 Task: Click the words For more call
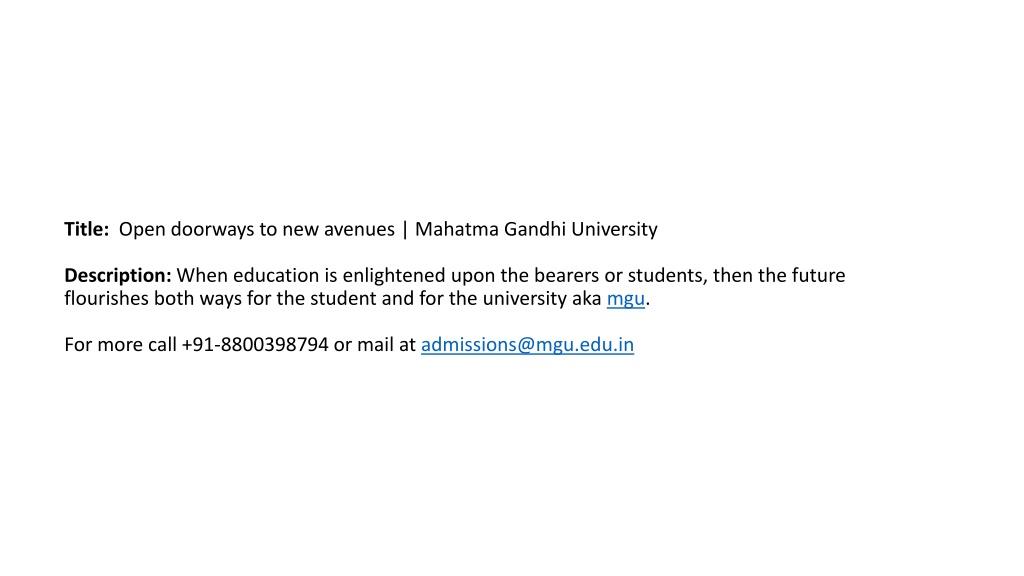pos(120,345)
